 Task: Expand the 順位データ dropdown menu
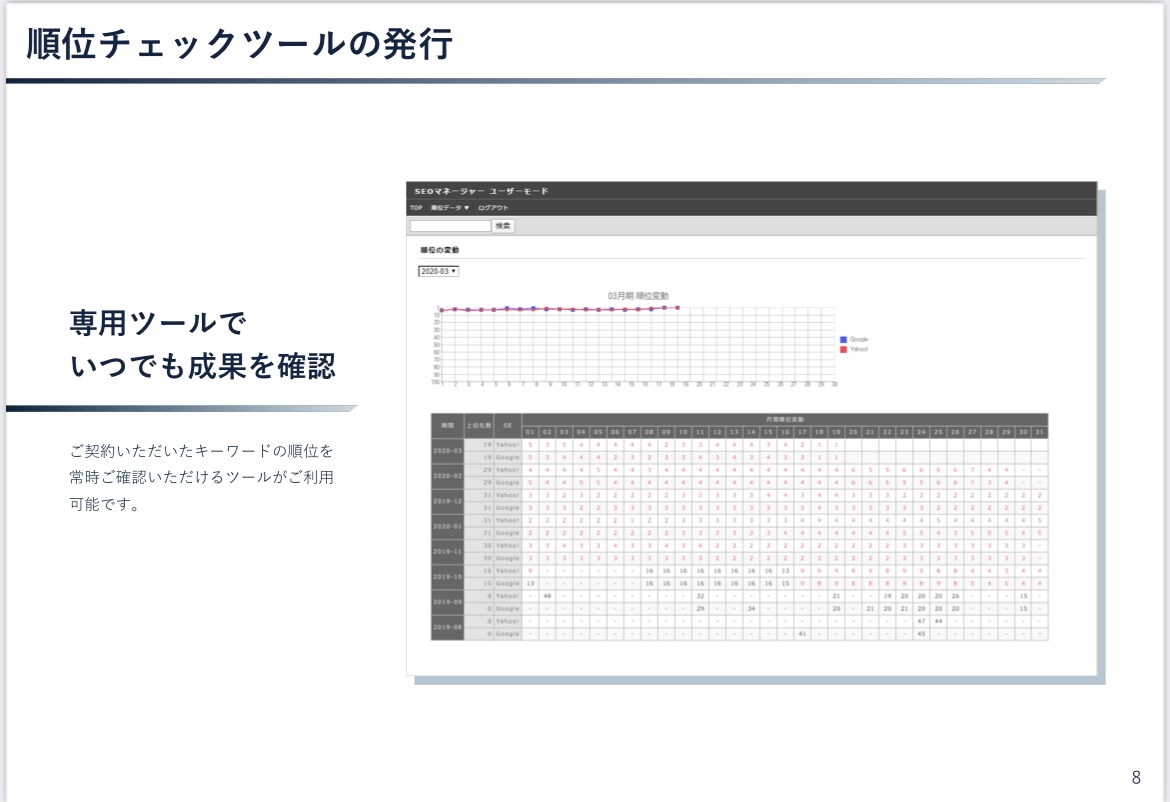[x=449, y=207]
